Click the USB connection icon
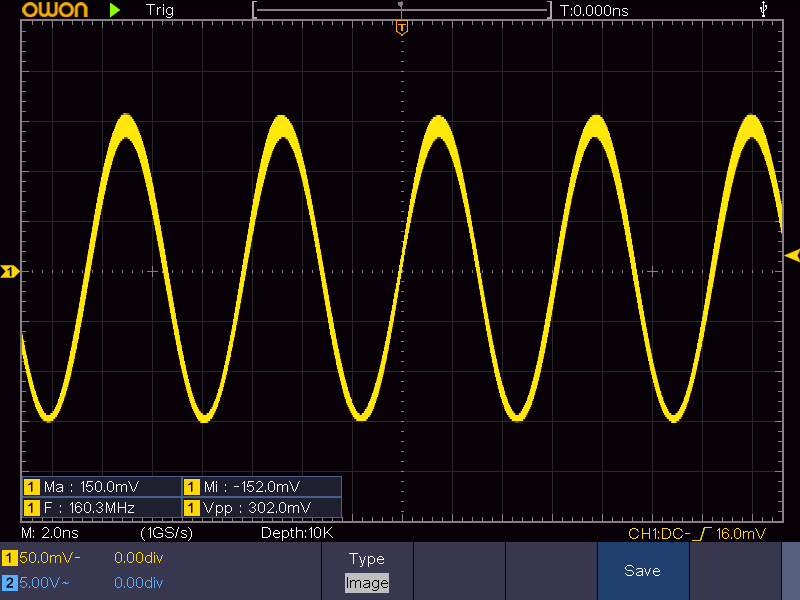This screenshot has width=800, height=600. click(763, 9)
